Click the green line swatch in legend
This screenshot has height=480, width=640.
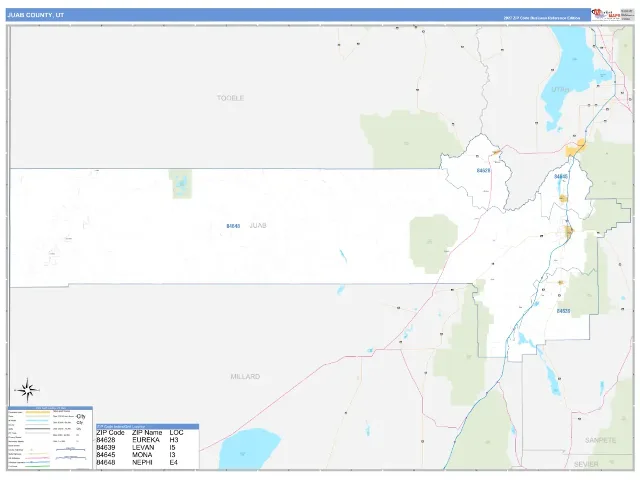coord(38,466)
